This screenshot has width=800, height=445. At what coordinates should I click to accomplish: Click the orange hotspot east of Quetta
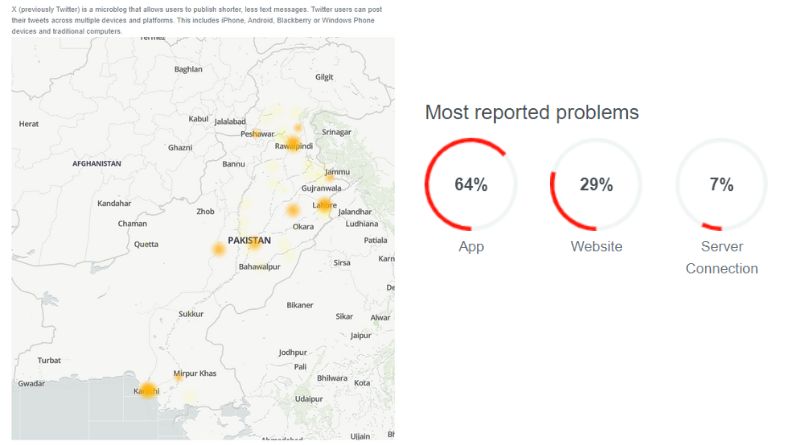(218, 249)
